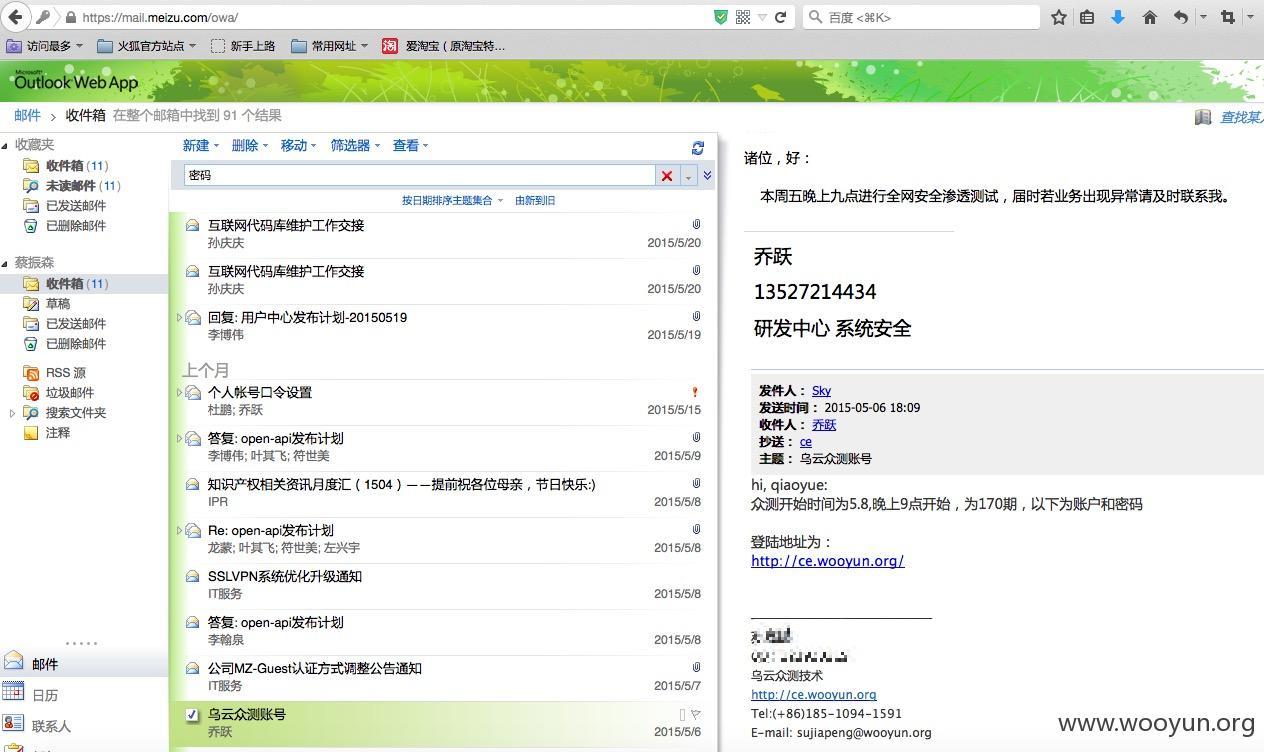Open the QR code icon in address bar

(743, 17)
